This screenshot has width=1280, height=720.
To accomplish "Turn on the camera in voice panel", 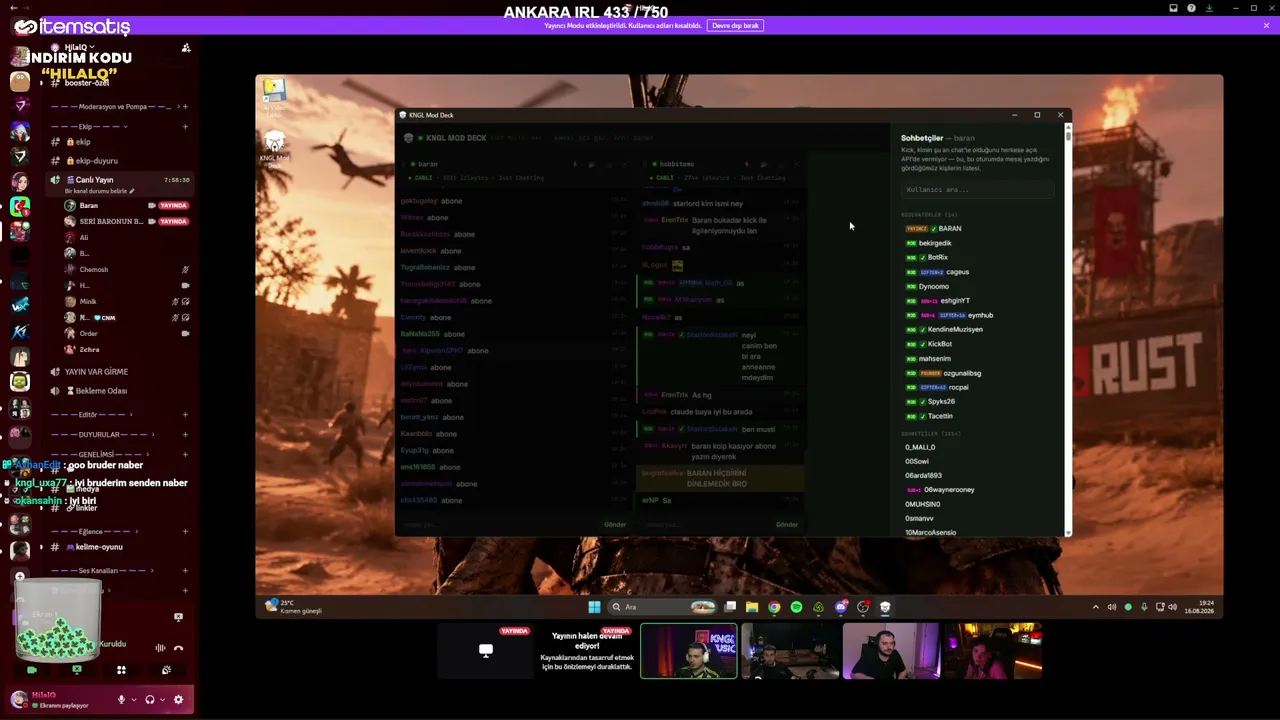I will click(32, 670).
